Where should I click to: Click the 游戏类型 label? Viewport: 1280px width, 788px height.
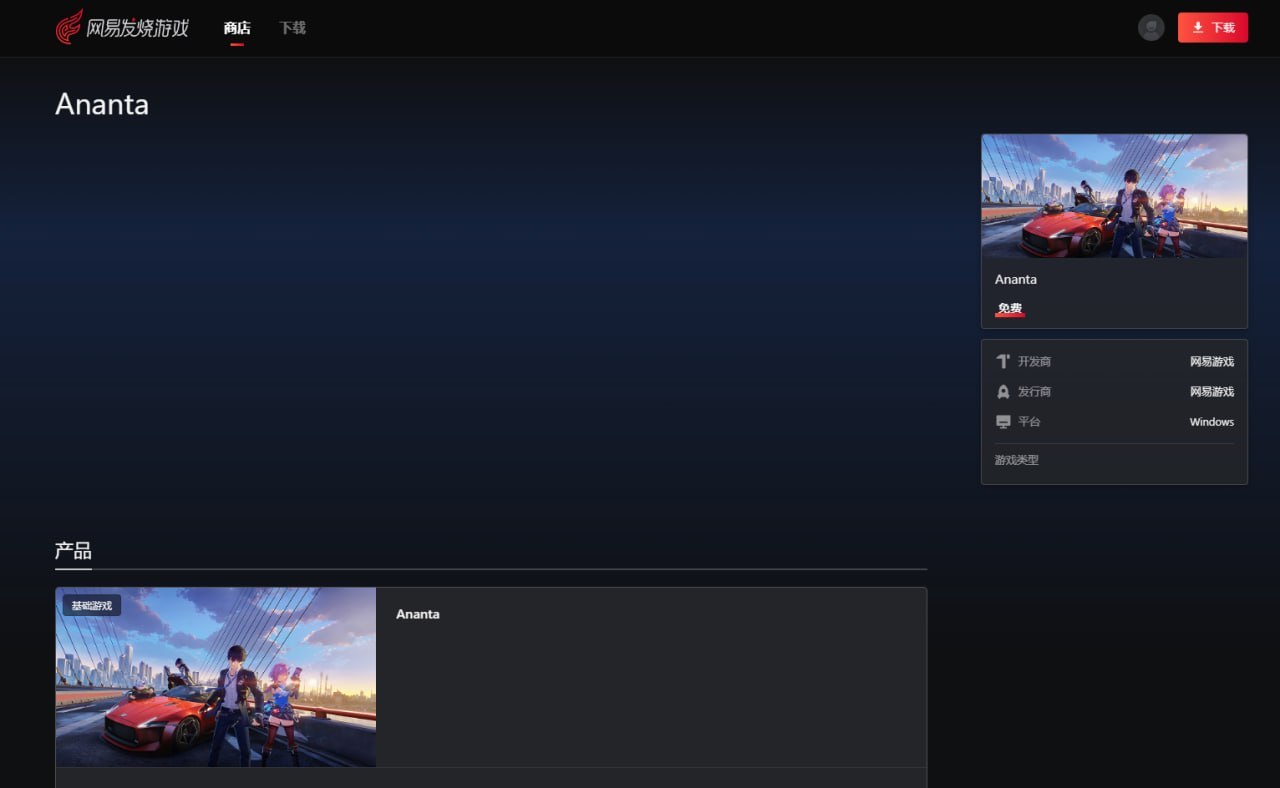click(1017, 460)
